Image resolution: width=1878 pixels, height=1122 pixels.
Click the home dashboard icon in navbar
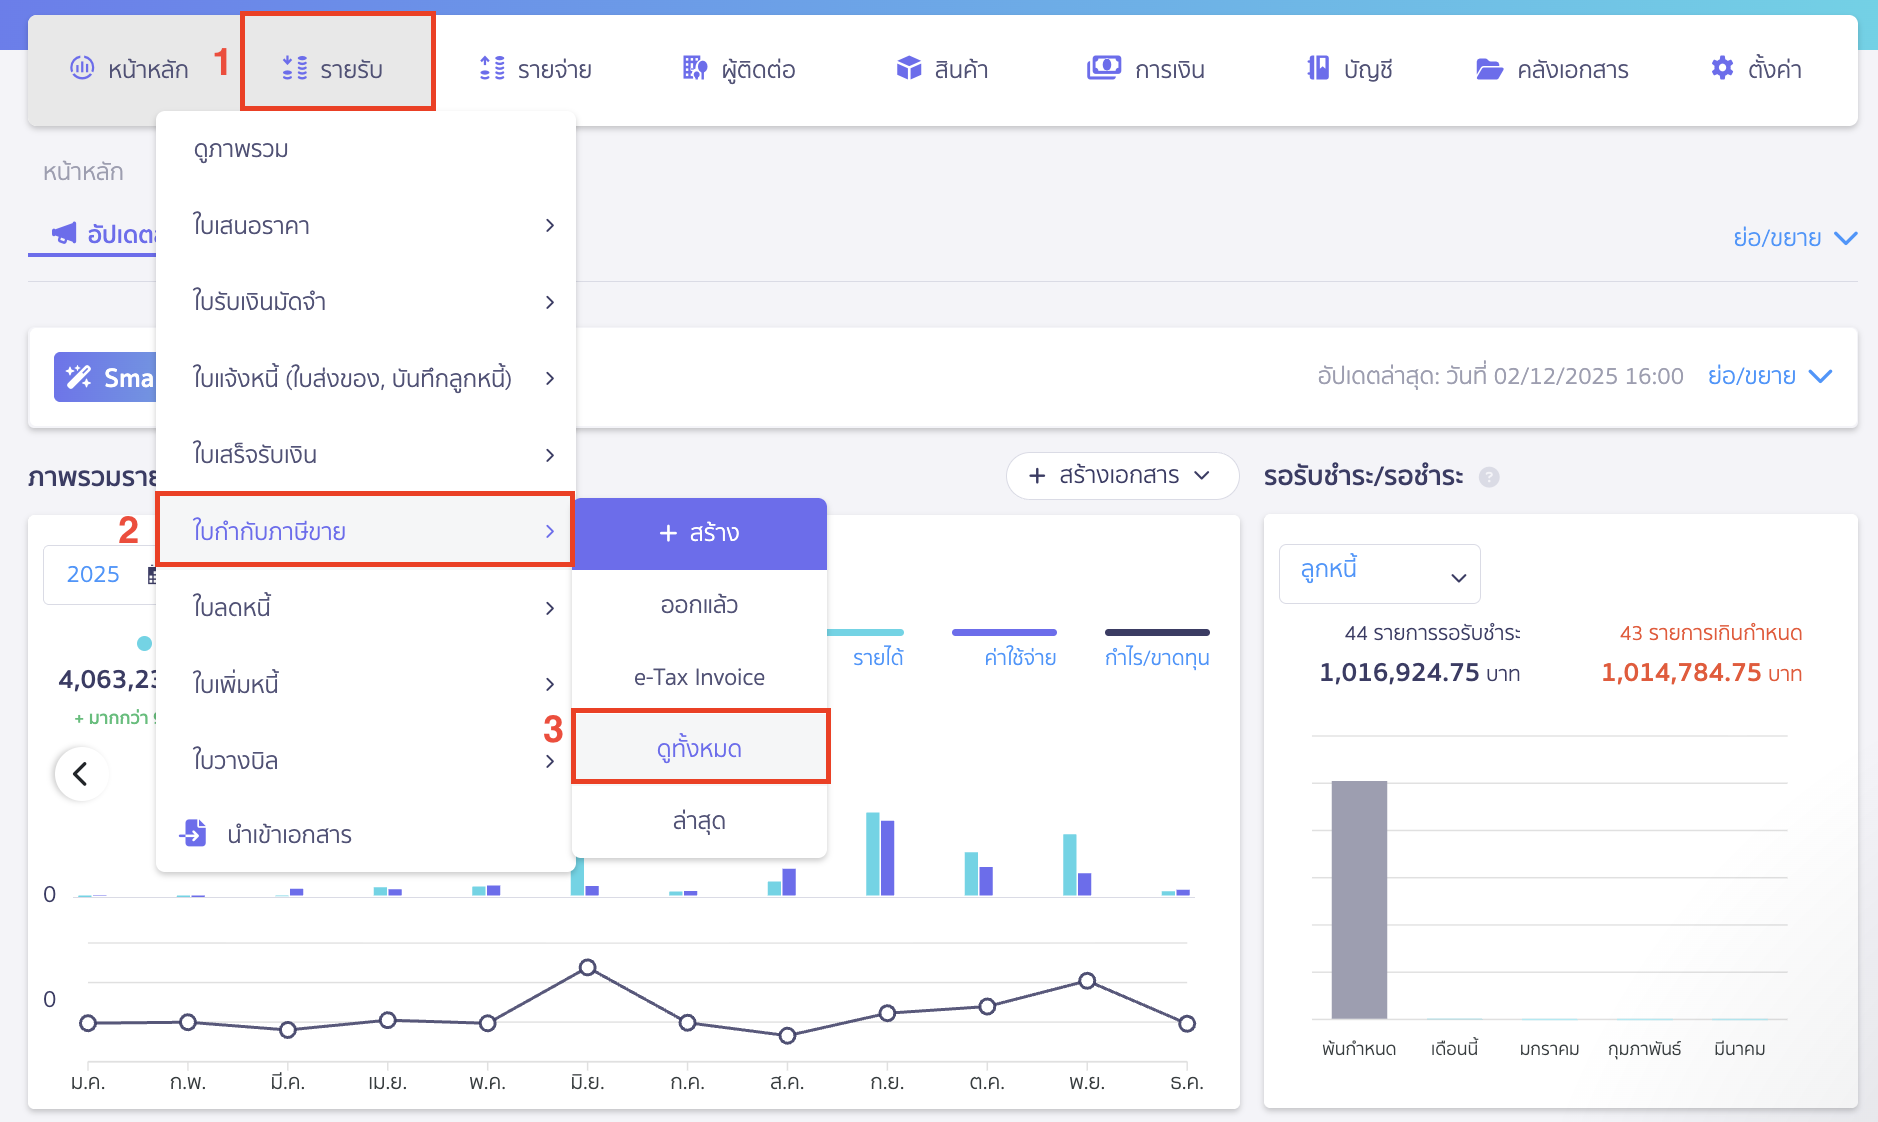pos(82,68)
